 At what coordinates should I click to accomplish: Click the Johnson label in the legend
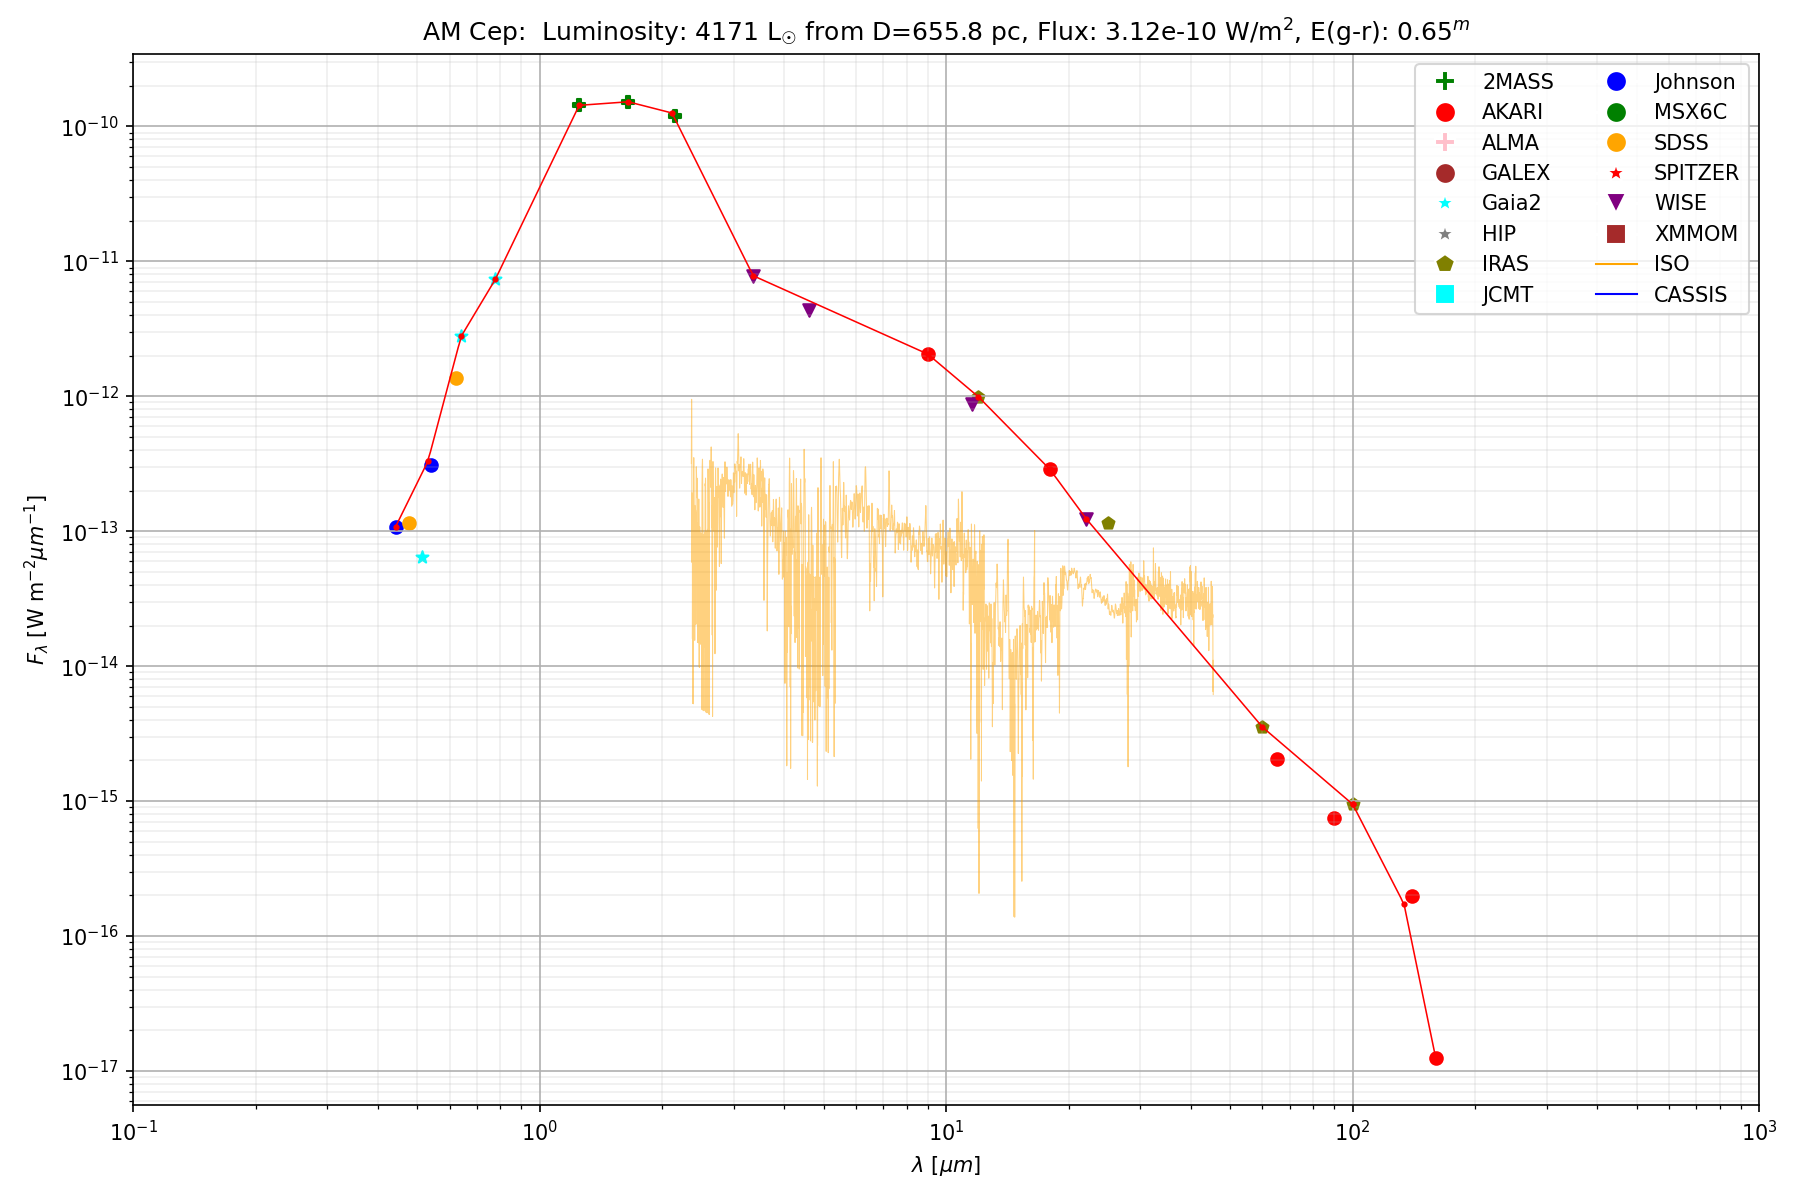(1694, 82)
